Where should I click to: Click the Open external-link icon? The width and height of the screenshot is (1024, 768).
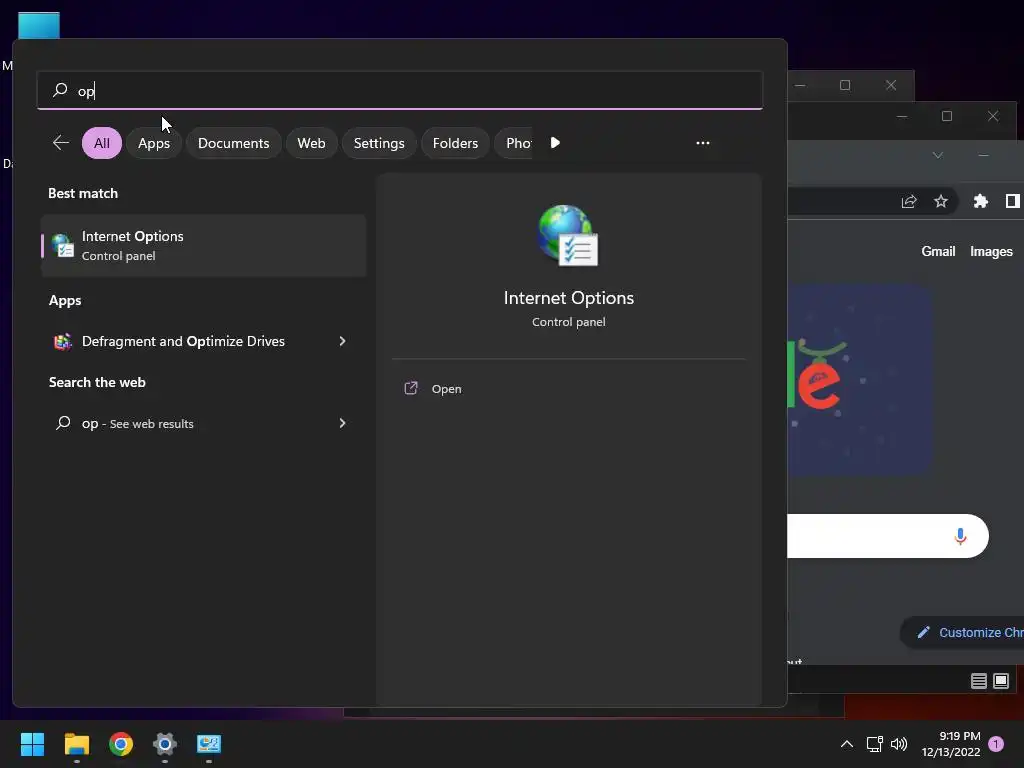coord(411,388)
